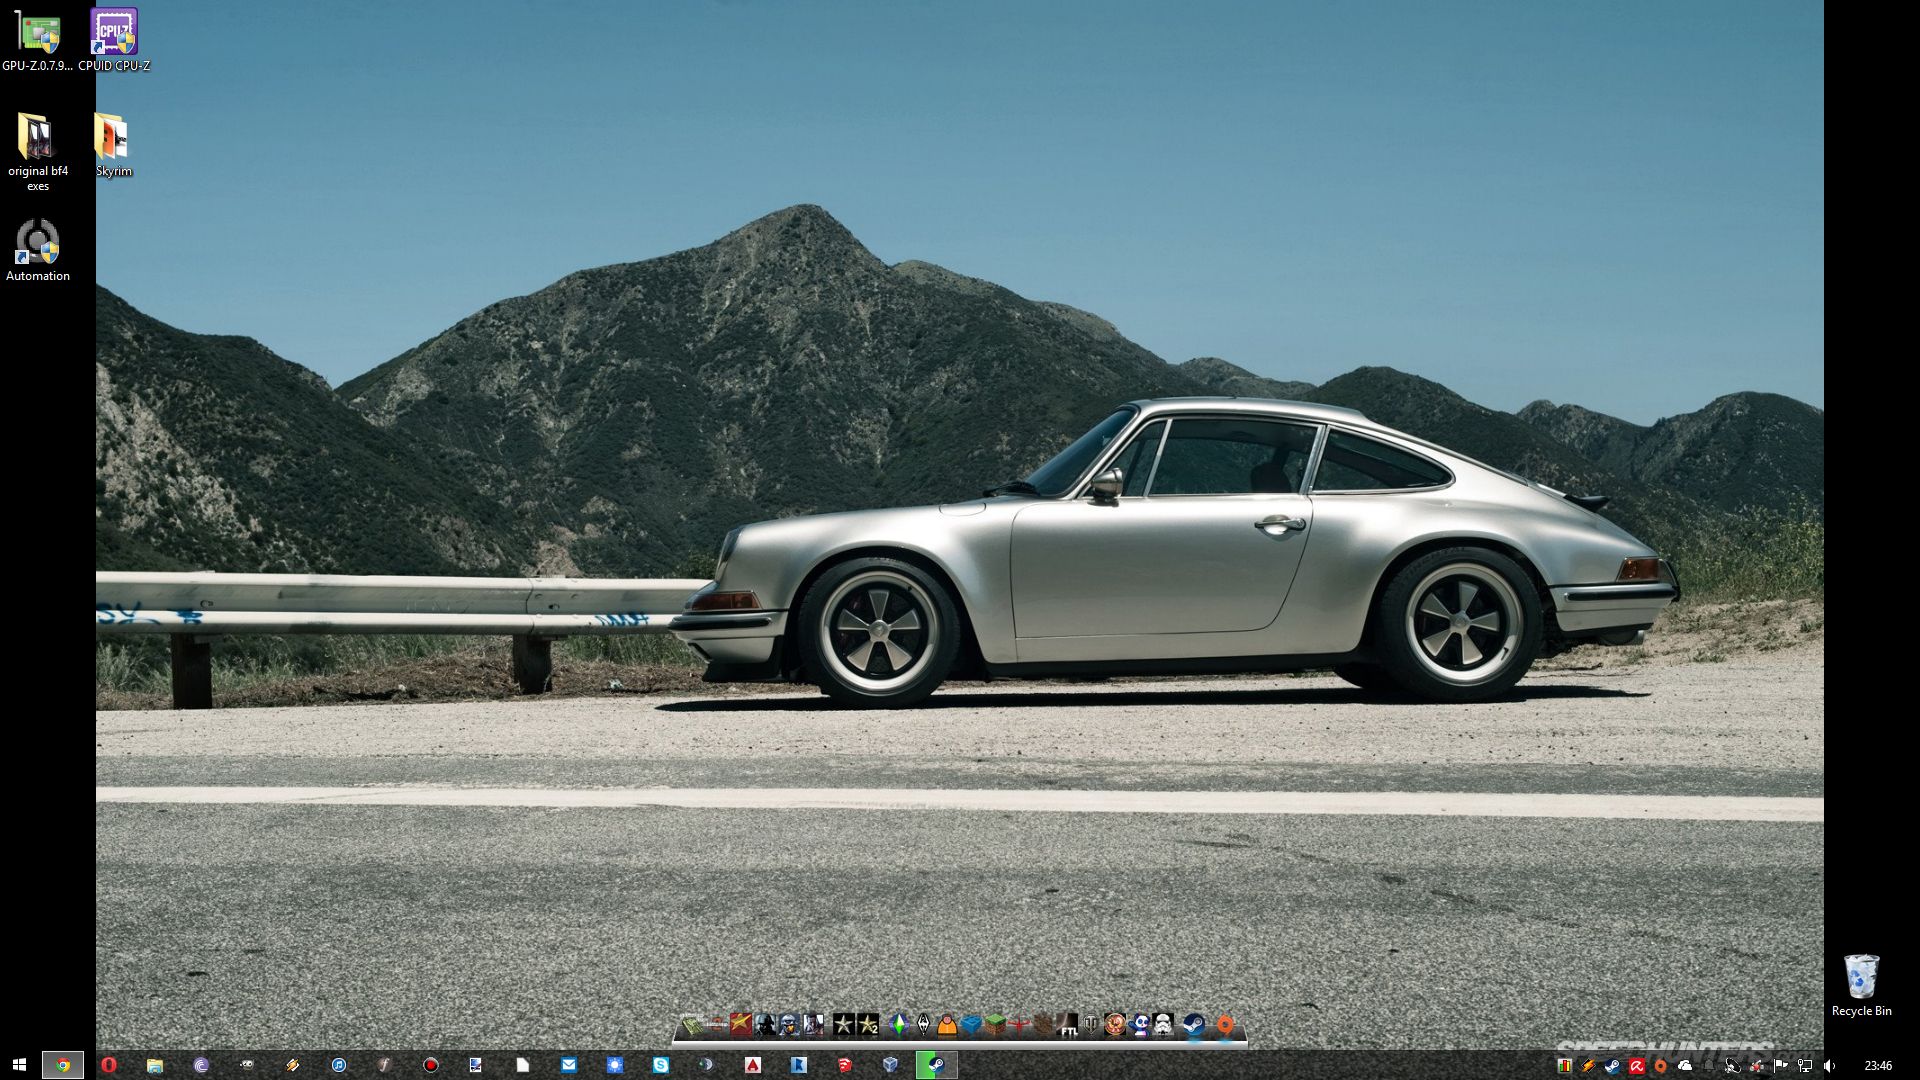Open the red AutoCAD 'A' taskbar icon
Image resolution: width=1920 pixels, height=1080 pixels.
(753, 1065)
